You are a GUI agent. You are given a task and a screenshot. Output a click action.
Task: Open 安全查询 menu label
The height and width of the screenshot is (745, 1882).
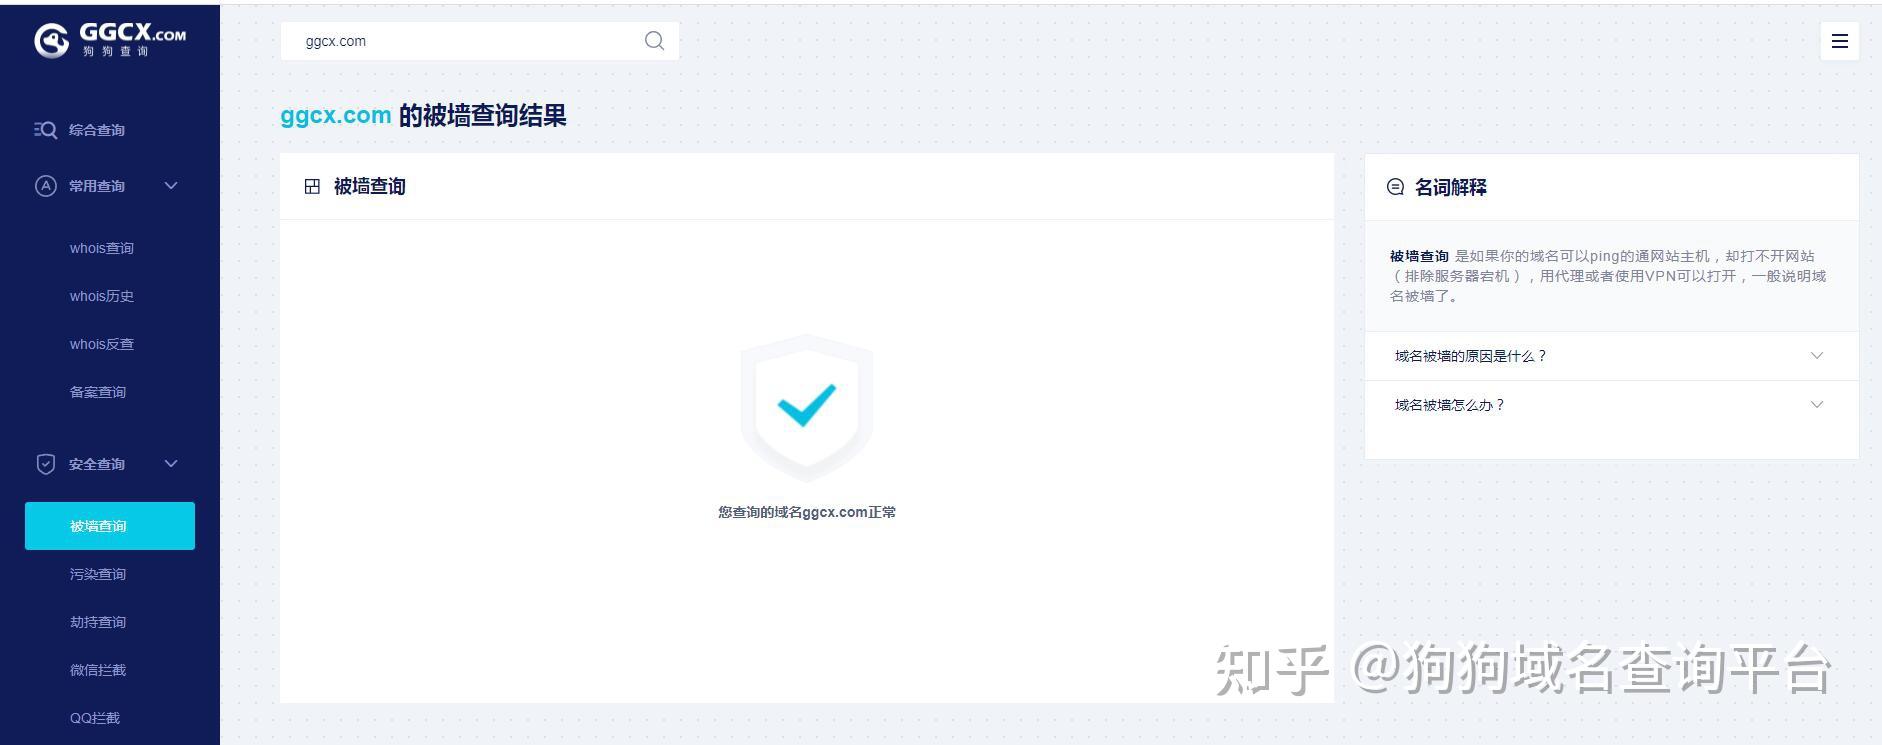pyautogui.click(x=96, y=464)
